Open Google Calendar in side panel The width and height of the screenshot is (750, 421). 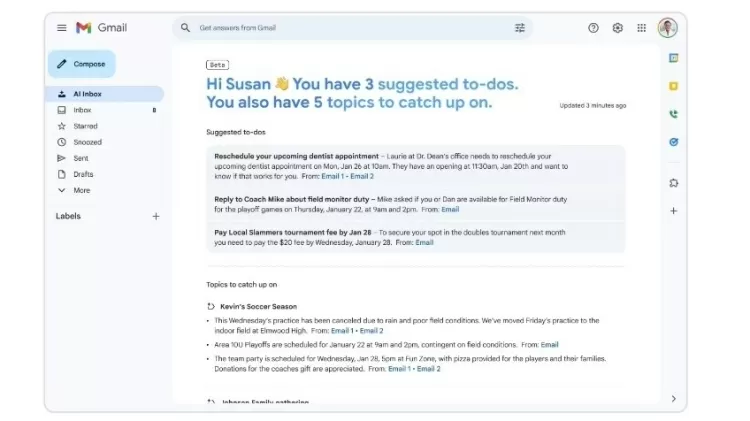pyautogui.click(x=674, y=58)
